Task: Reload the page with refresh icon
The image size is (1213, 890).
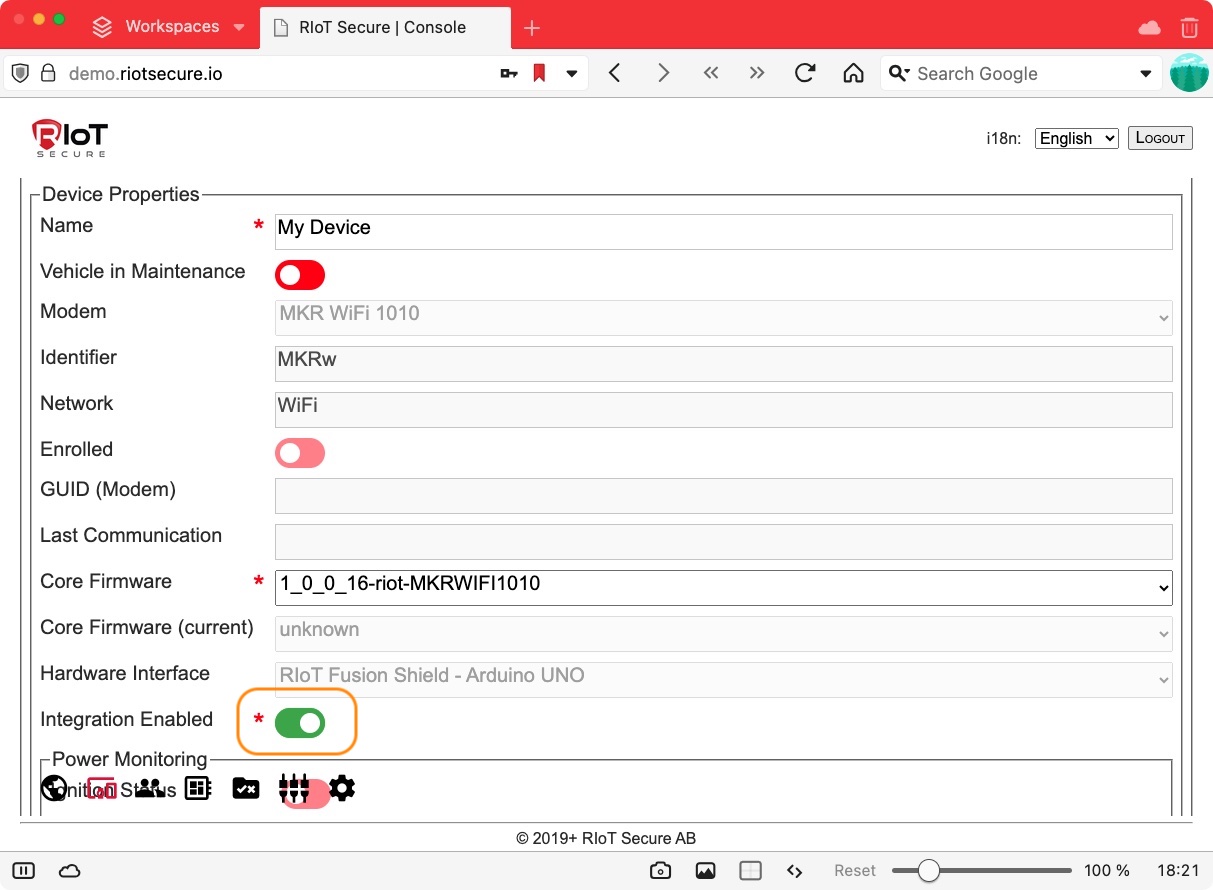Action: (x=805, y=73)
